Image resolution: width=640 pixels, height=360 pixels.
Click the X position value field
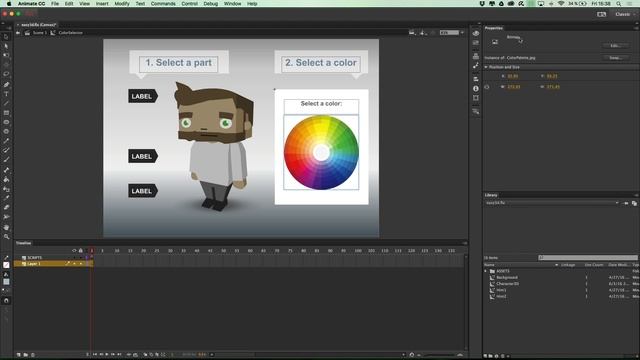(x=513, y=76)
